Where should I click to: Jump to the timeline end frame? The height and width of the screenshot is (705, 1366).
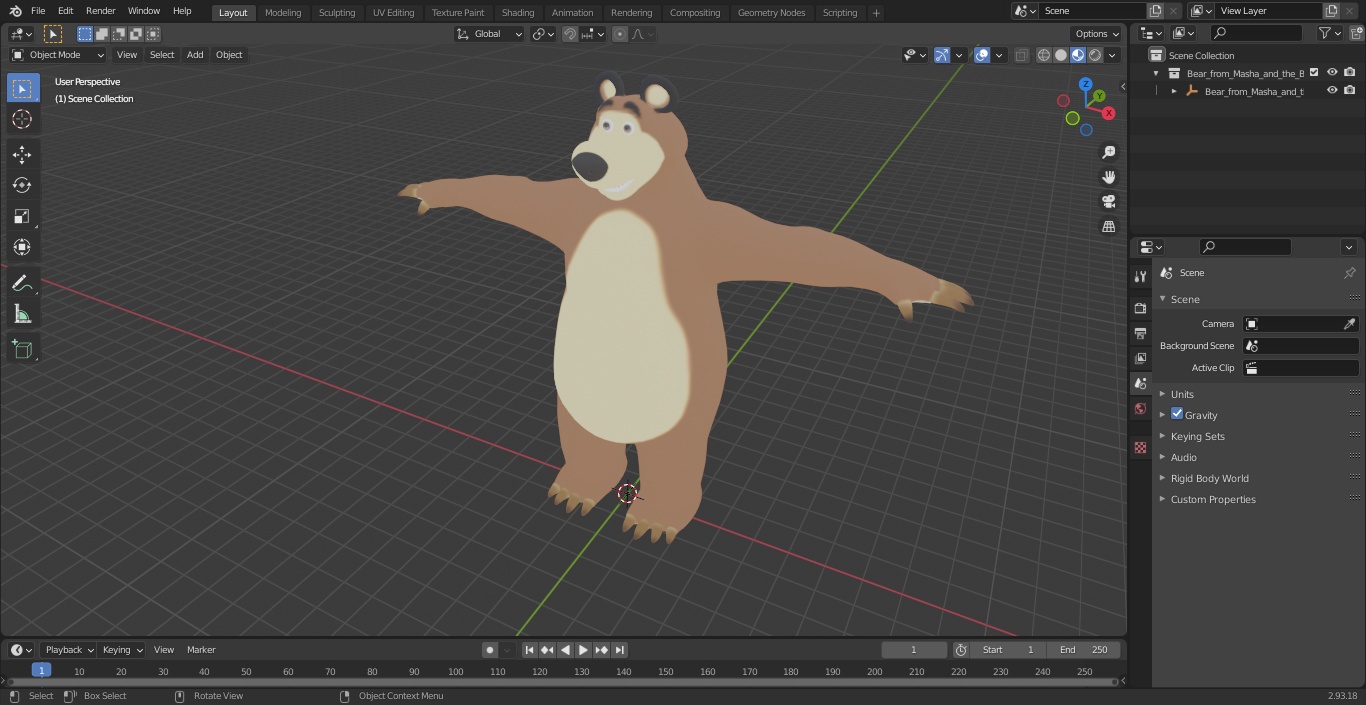[x=620, y=650]
